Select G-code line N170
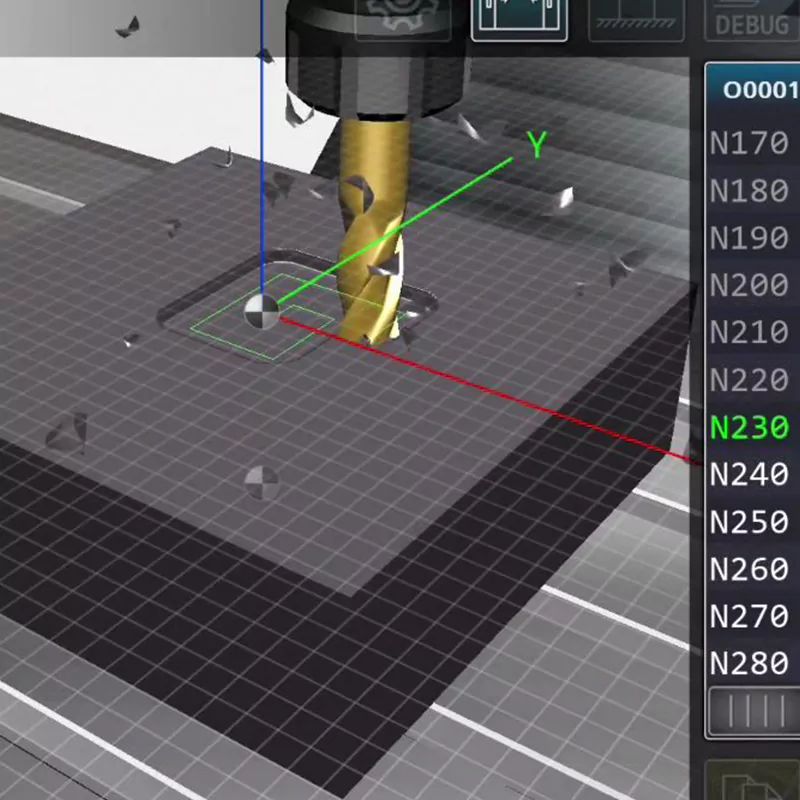Viewport: 800px width, 800px height. pyautogui.click(x=748, y=142)
